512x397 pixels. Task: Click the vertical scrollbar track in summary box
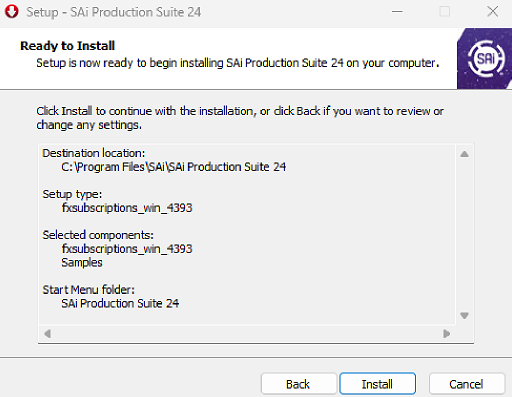(464, 235)
